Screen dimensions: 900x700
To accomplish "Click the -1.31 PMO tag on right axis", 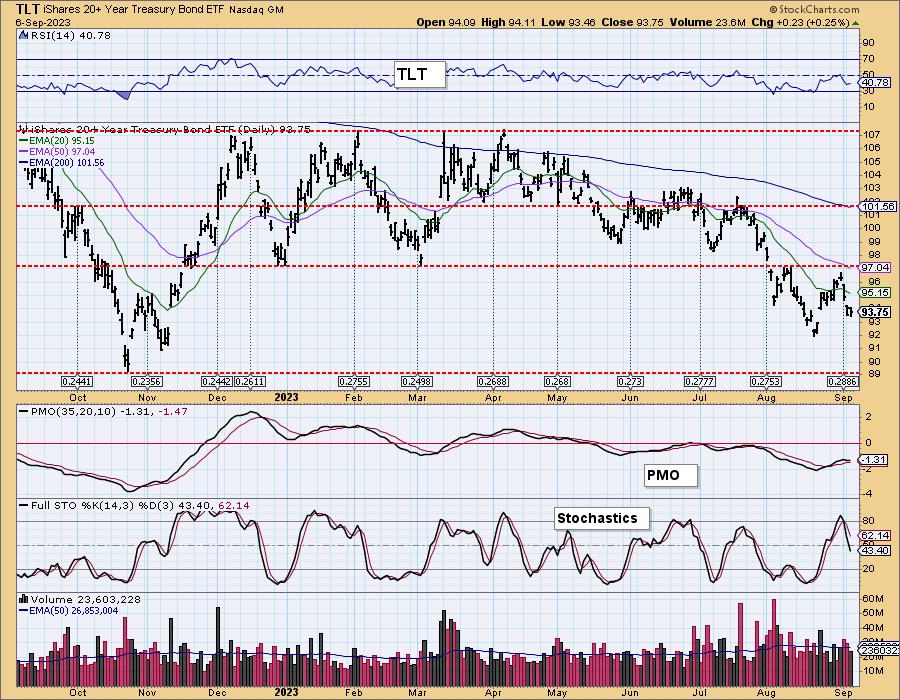I will coord(875,460).
